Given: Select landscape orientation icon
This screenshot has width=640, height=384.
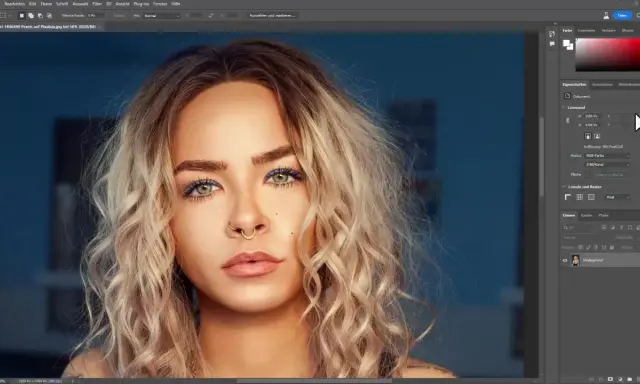Looking at the screenshot, I should (x=597, y=136).
